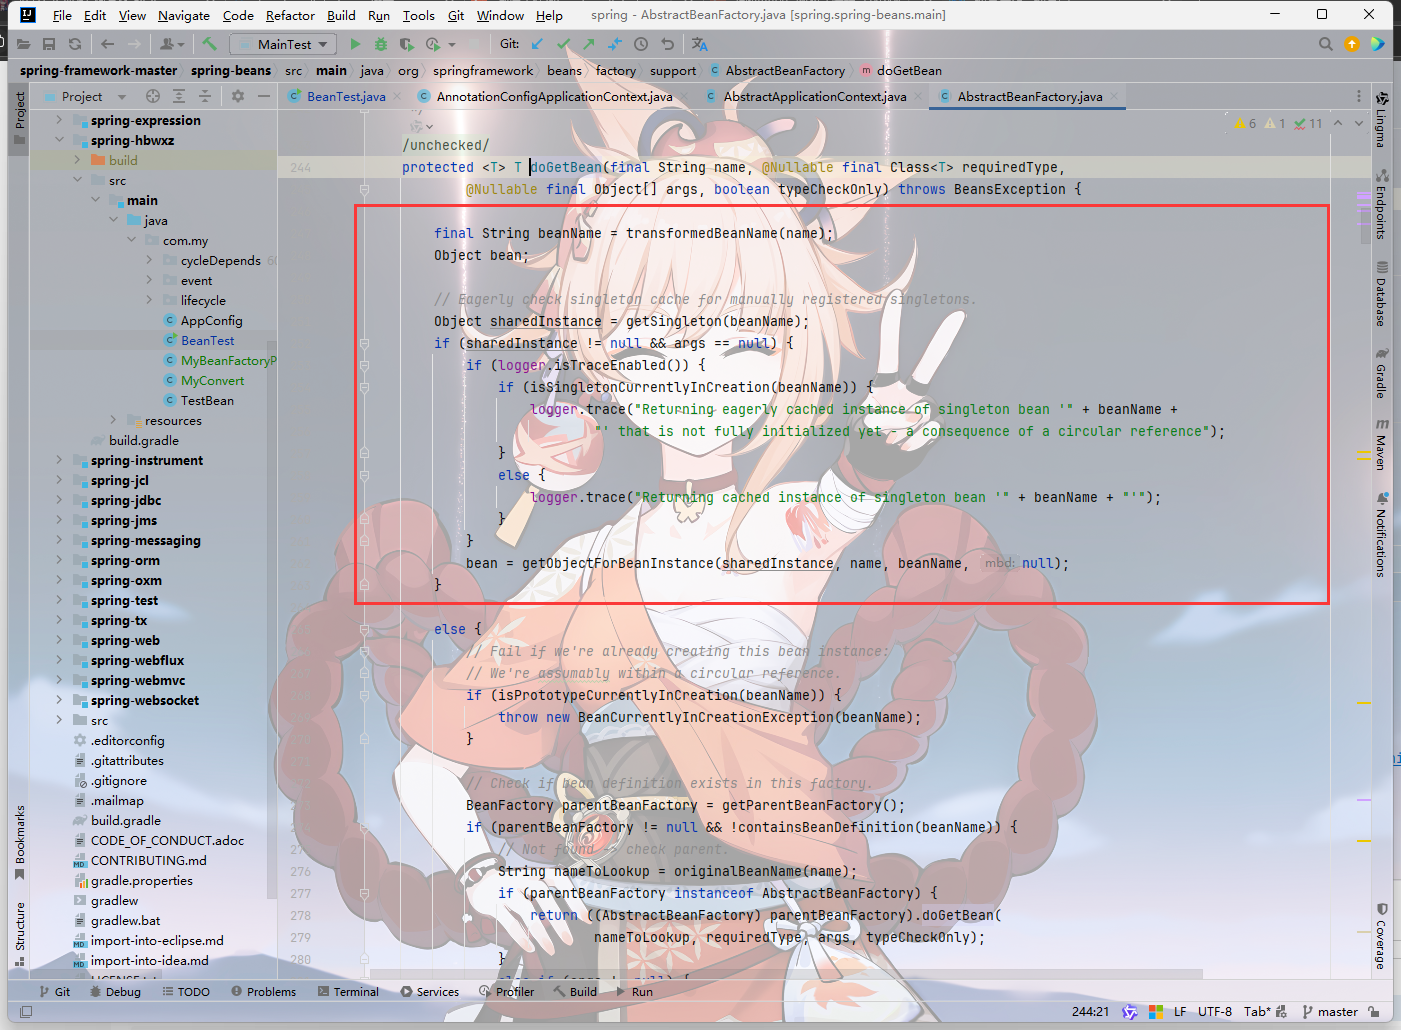The height and width of the screenshot is (1030, 1401).
Task: Open Git Show History clock icon
Action: [x=641, y=44]
